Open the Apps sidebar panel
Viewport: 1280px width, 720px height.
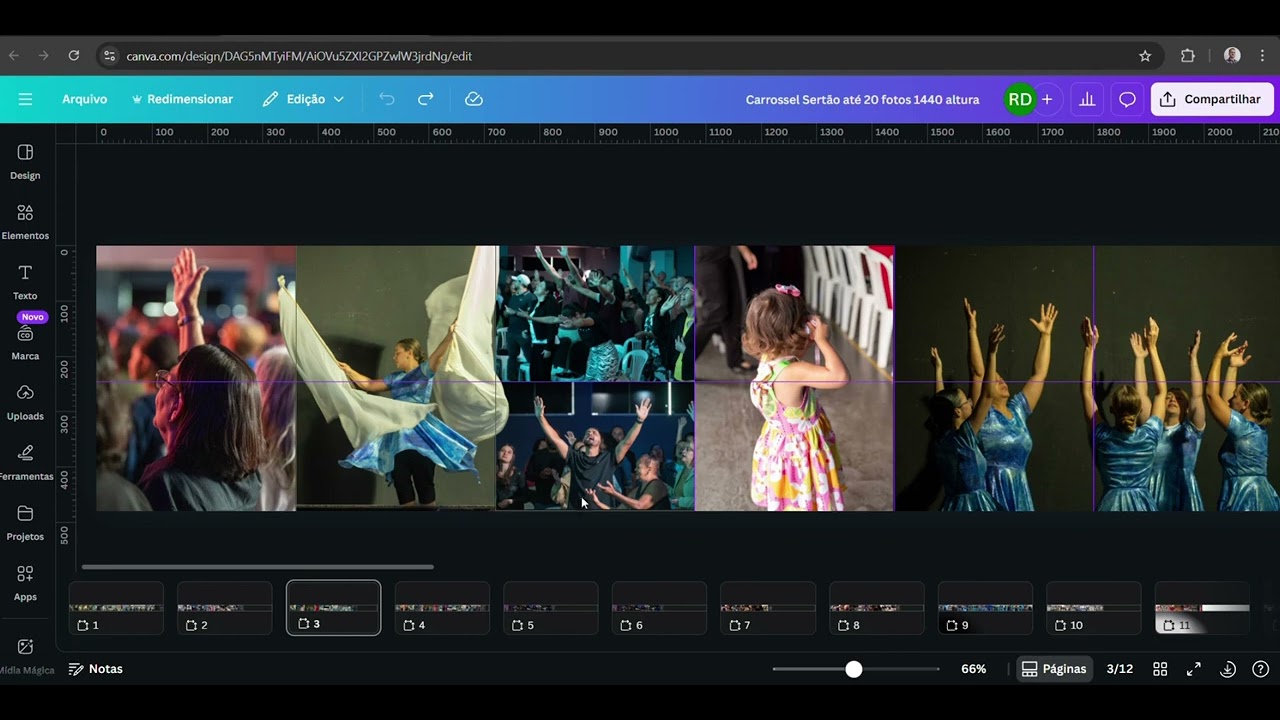[x=25, y=583]
